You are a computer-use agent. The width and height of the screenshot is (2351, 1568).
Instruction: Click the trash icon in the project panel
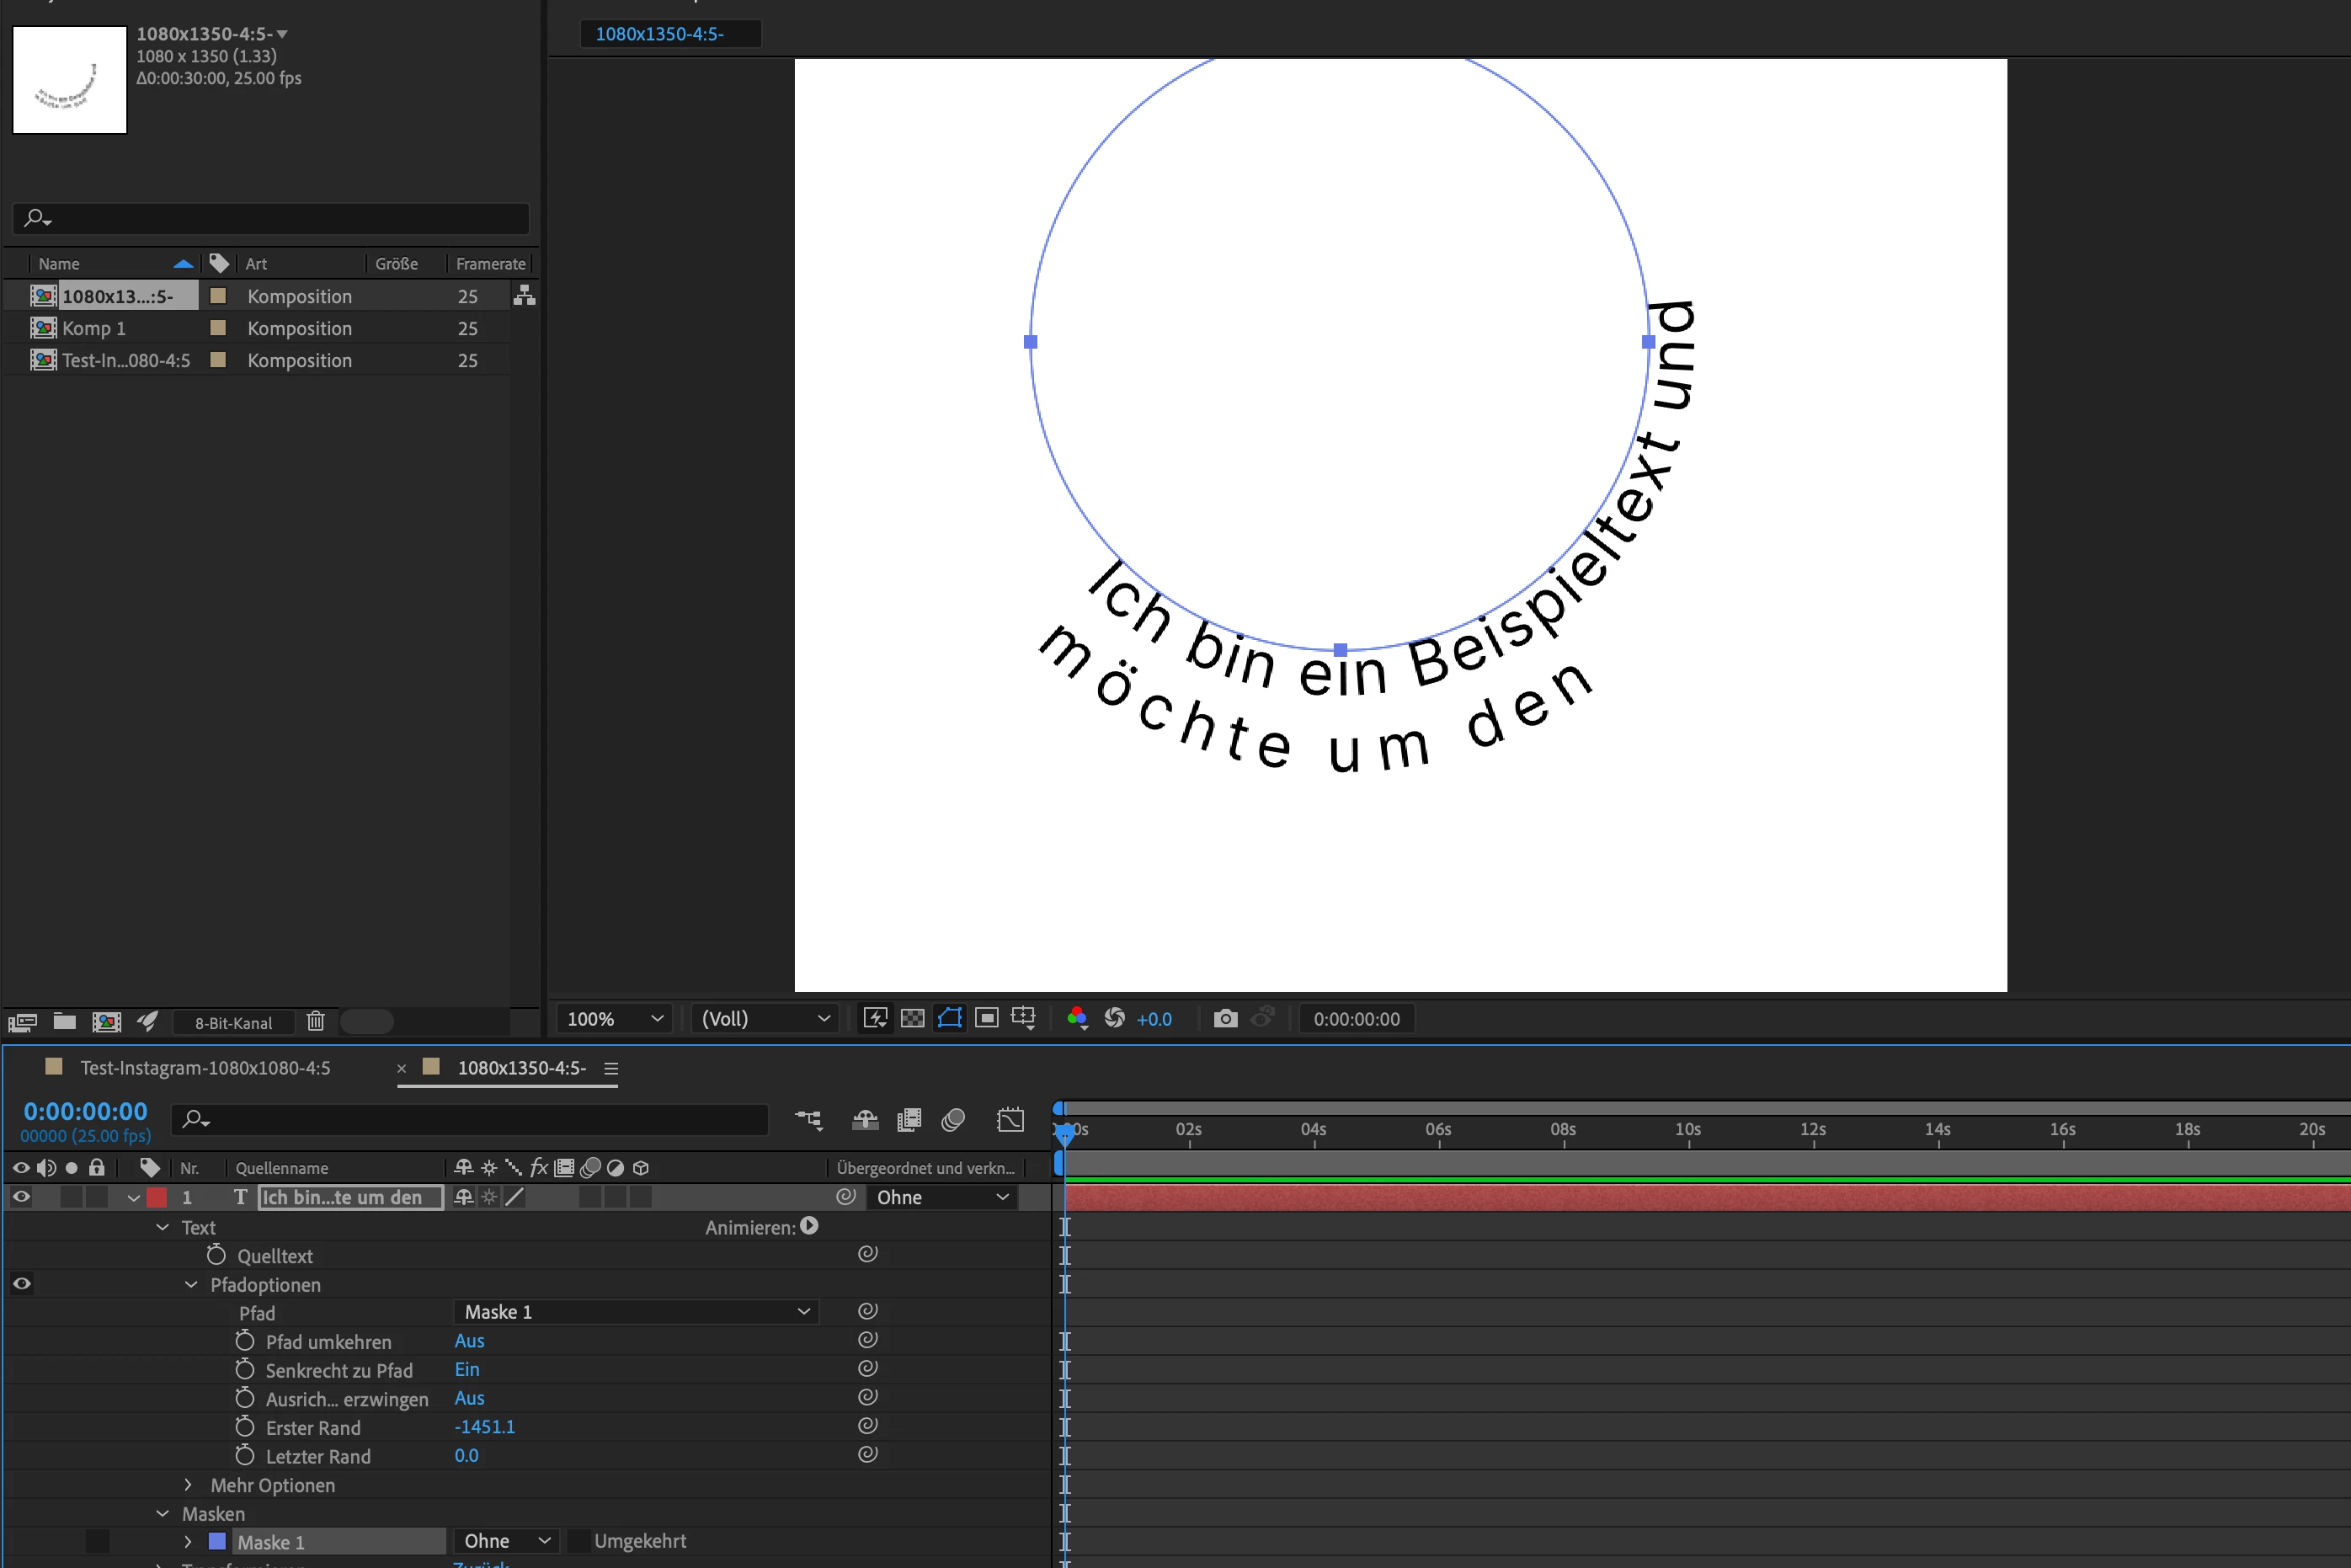point(316,1021)
